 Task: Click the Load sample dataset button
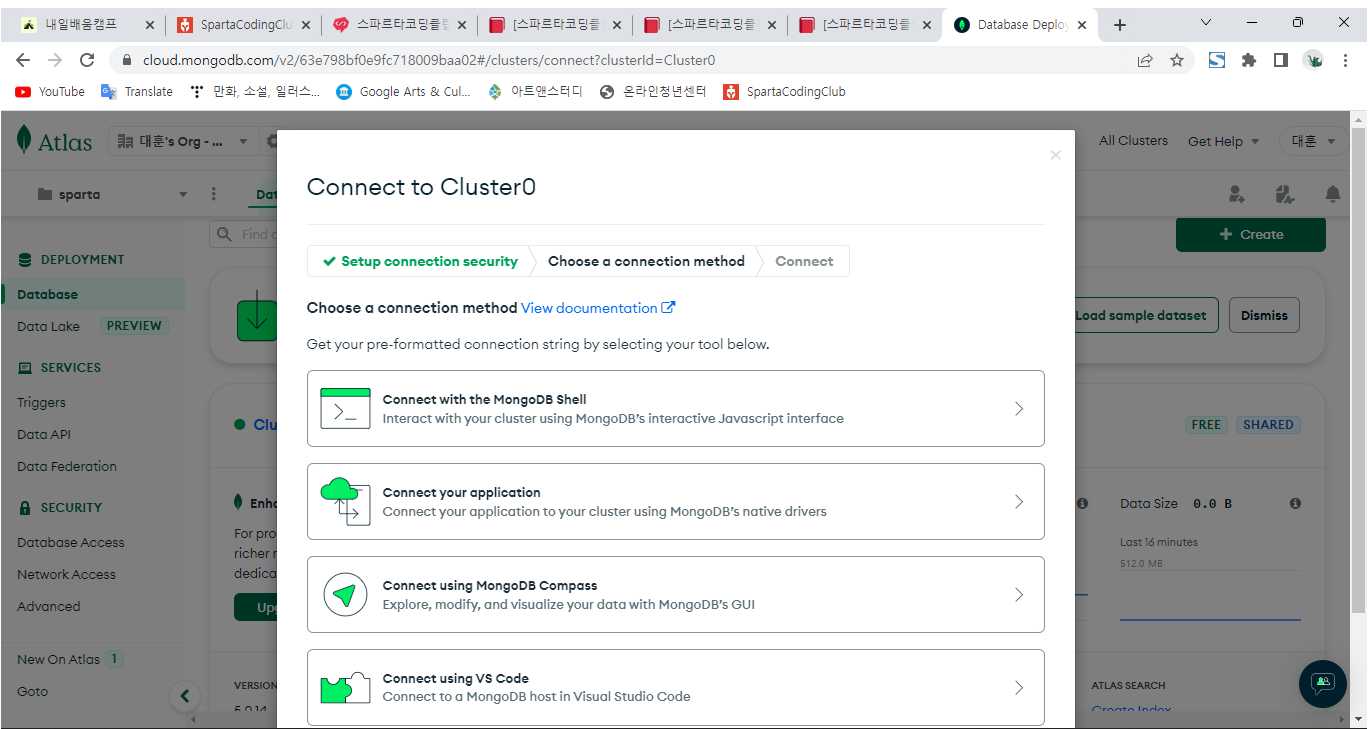coord(1146,315)
